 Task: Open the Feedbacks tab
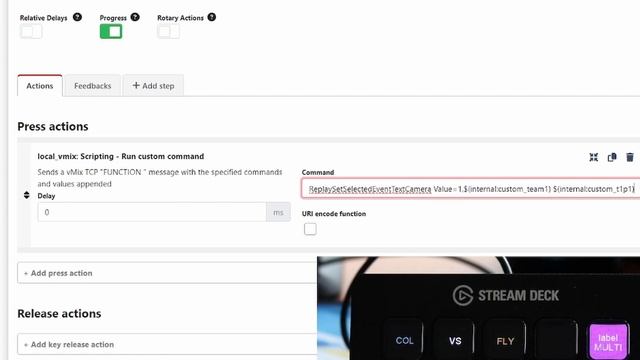[93, 86]
